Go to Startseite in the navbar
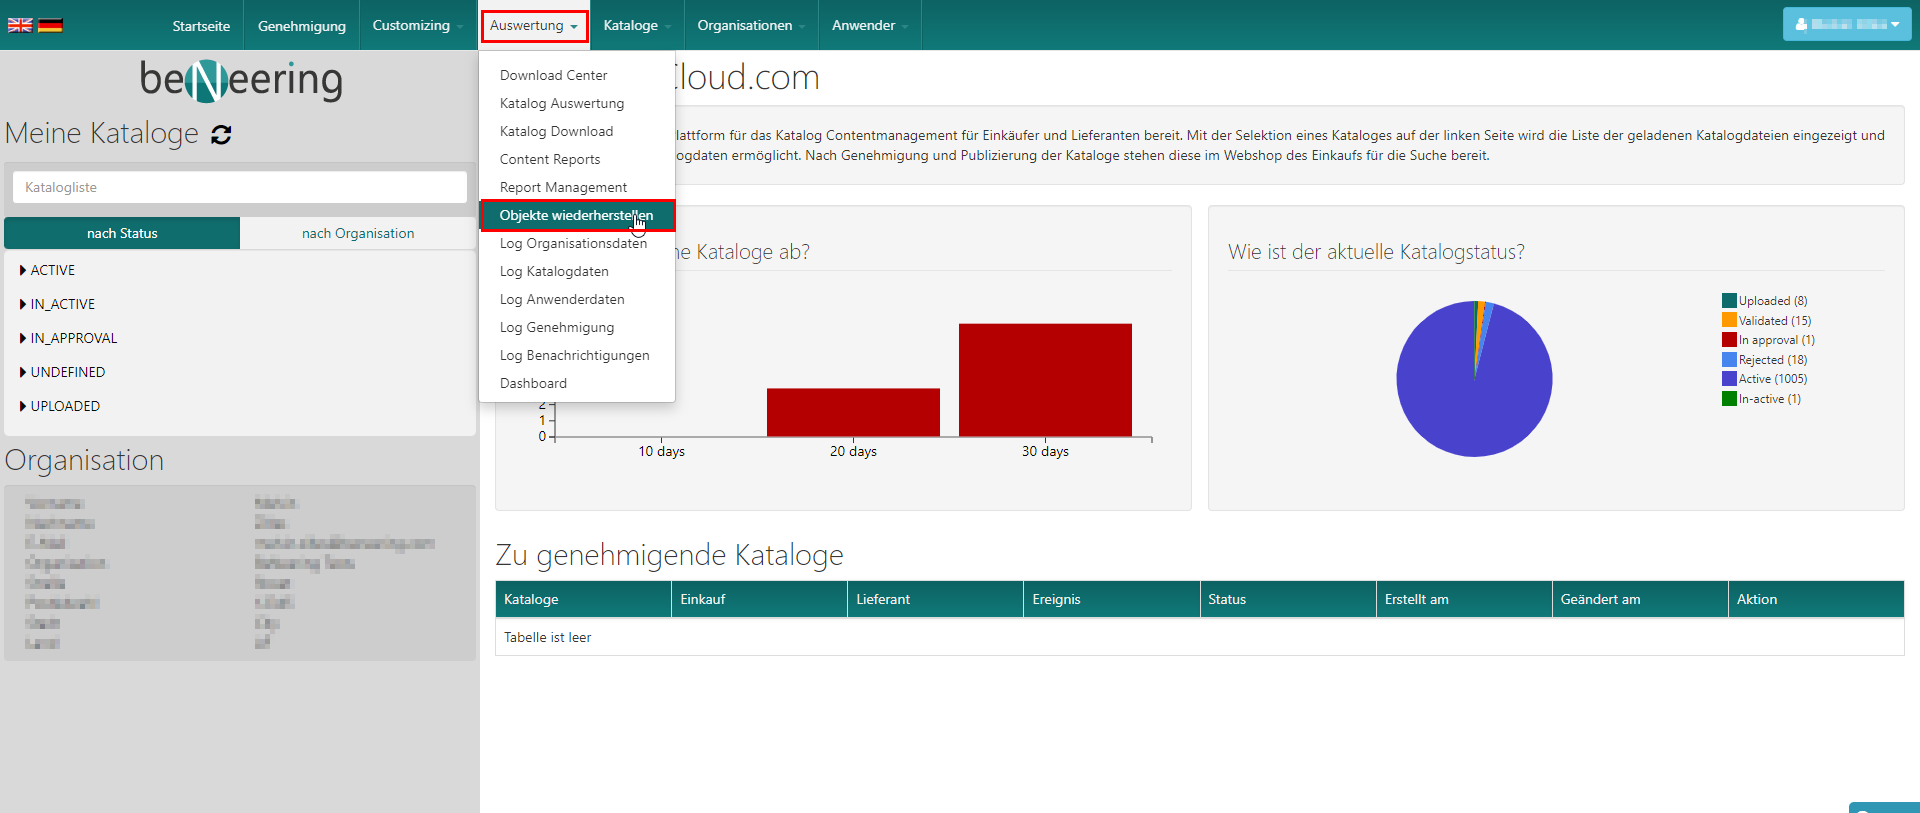 (201, 26)
